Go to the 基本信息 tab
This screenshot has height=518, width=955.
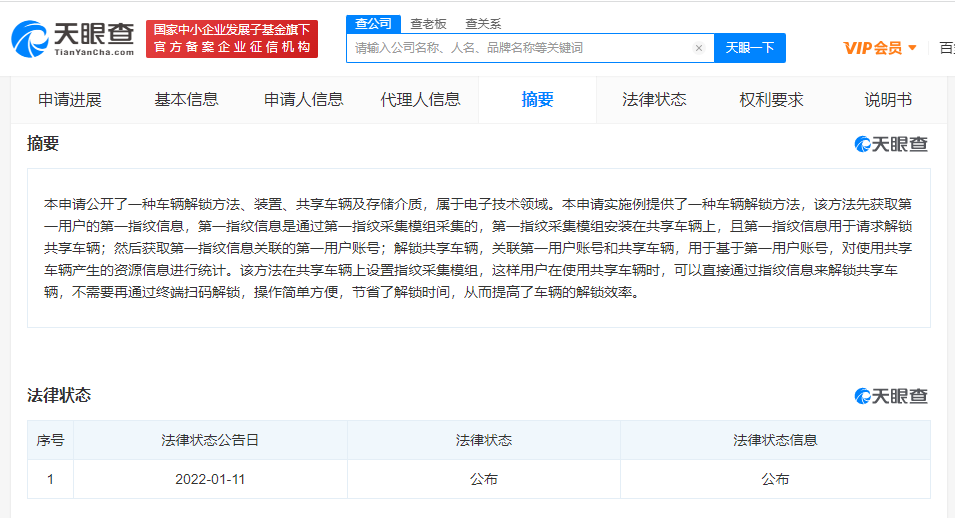click(186, 100)
